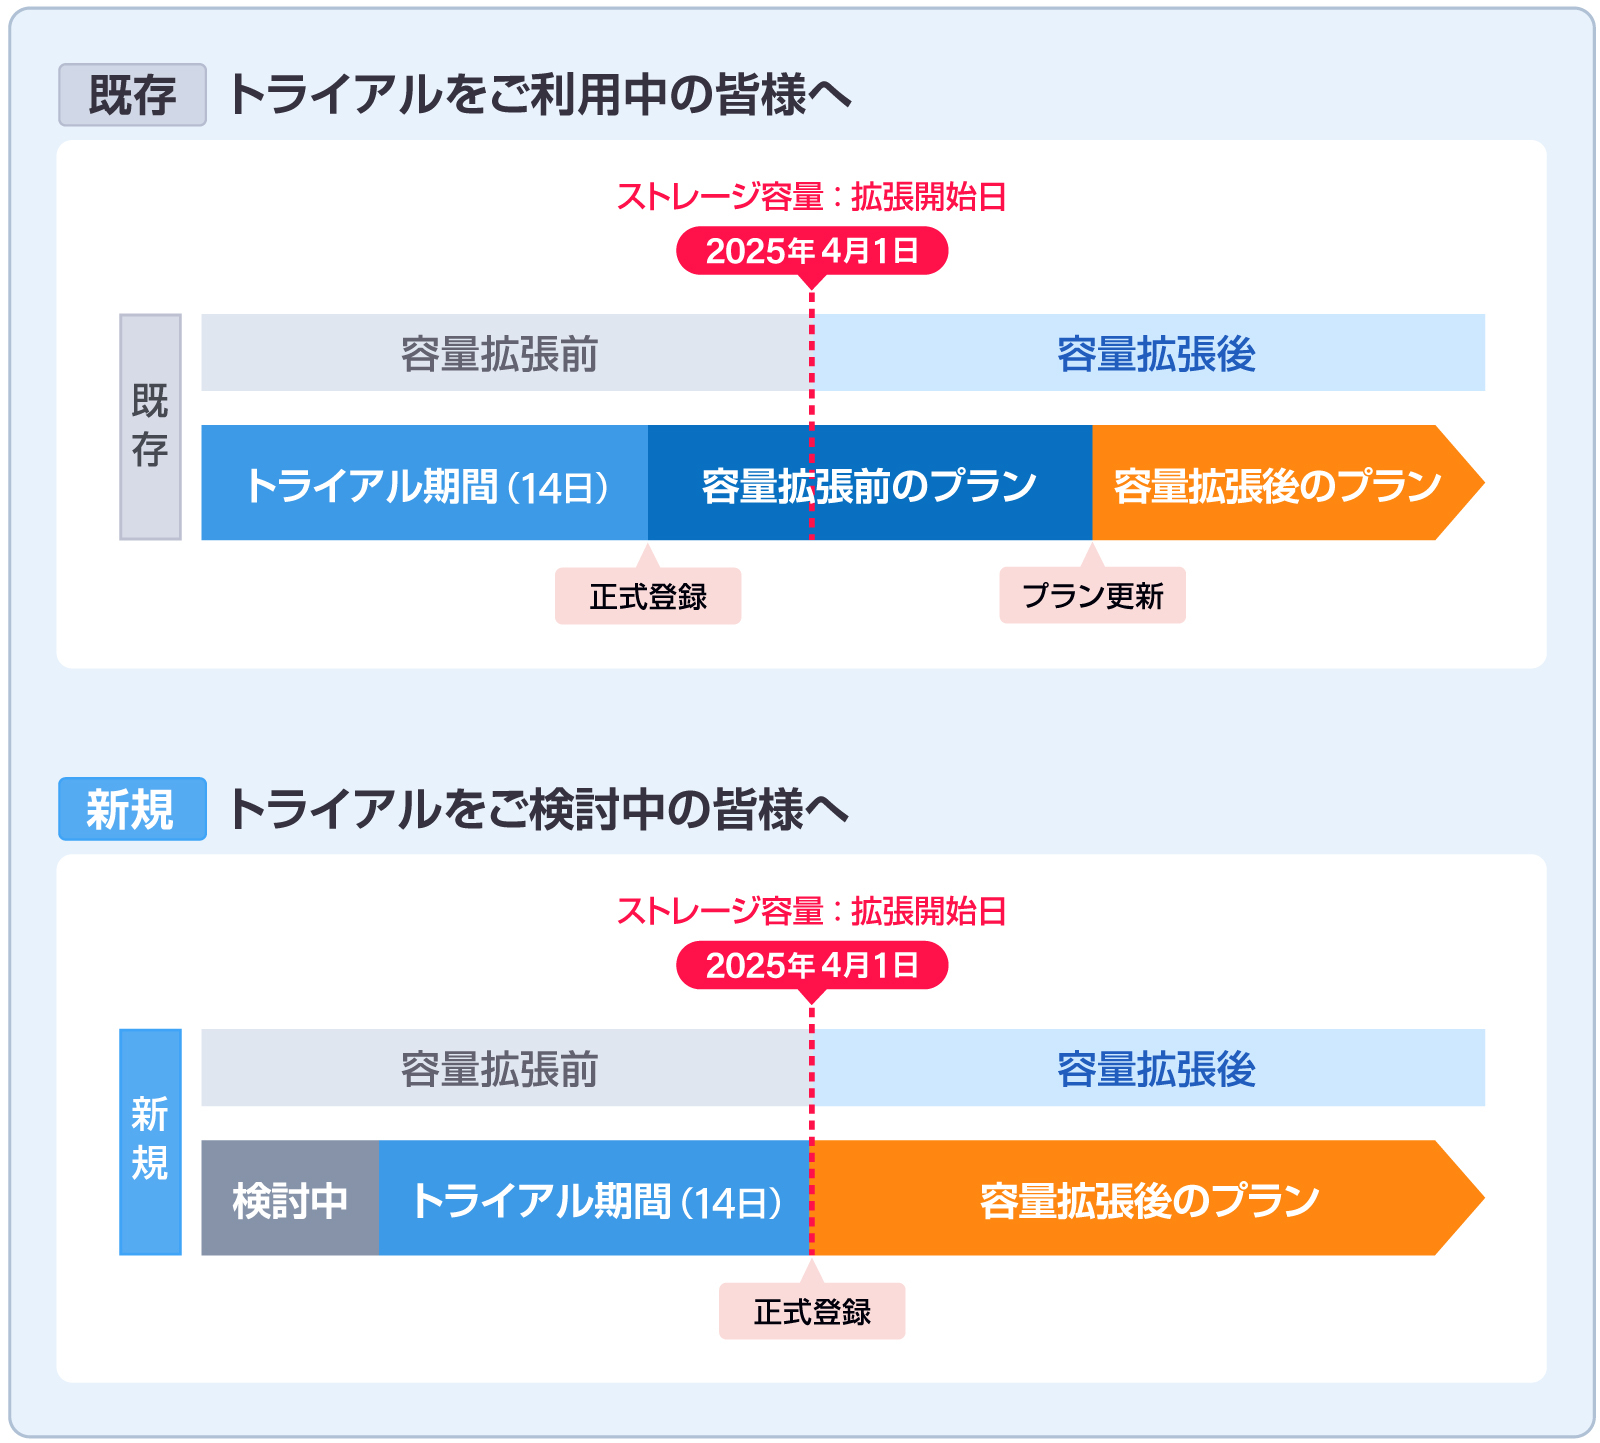This screenshot has height=1443, width=1600.
Task: Click the blue 新規 badge in the heading
Action: 132,809
